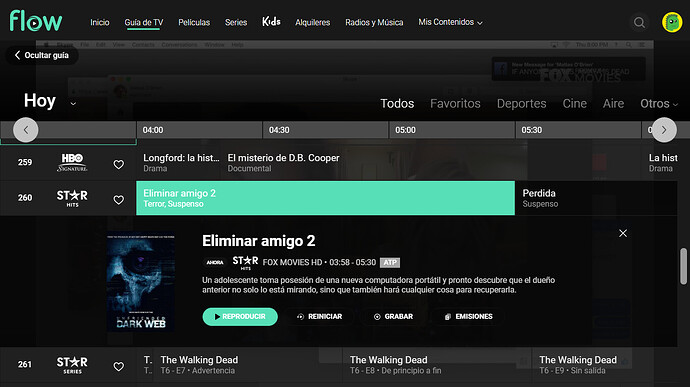
Task: Advance timeline with right arrow button
Action: (664, 130)
